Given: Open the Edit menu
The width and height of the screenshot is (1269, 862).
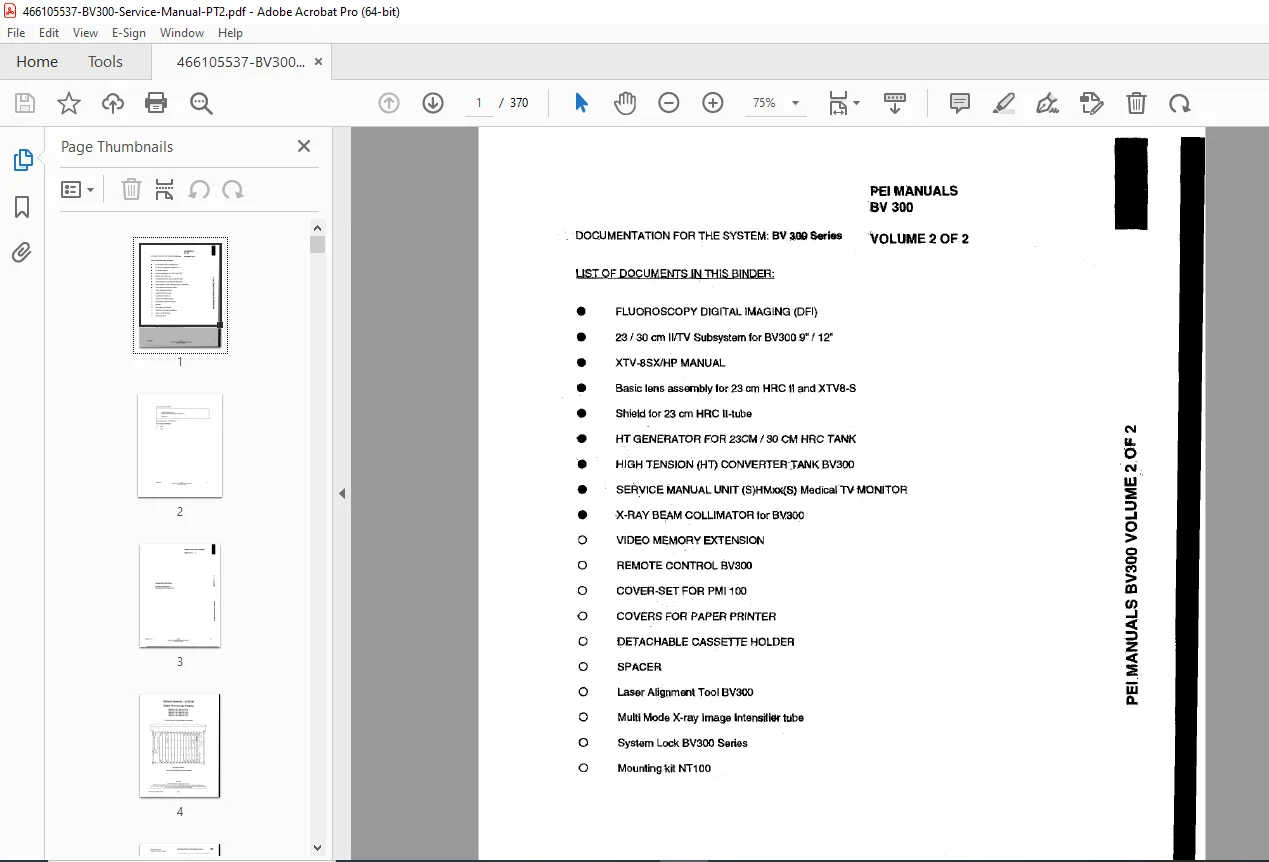Looking at the screenshot, I should 49,33.
